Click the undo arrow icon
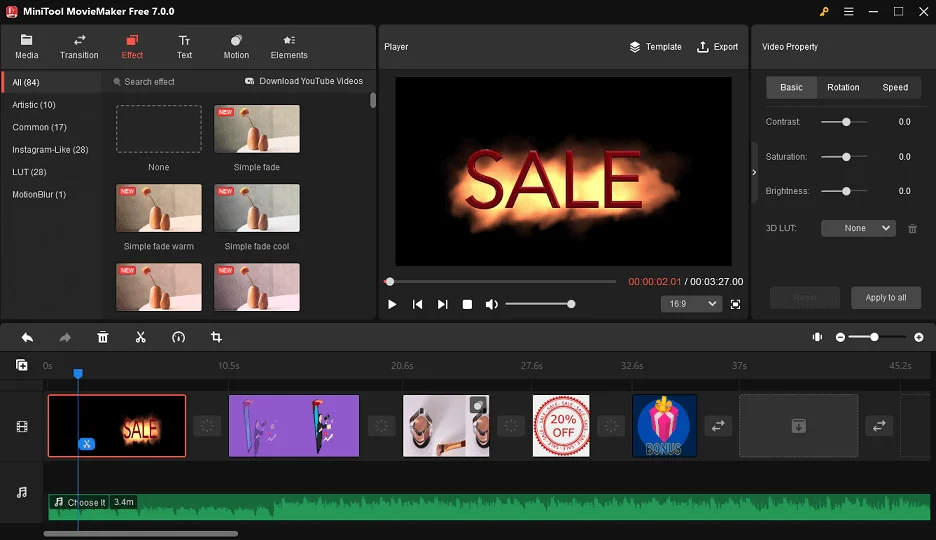936x540 pixels. coord(27,338)
